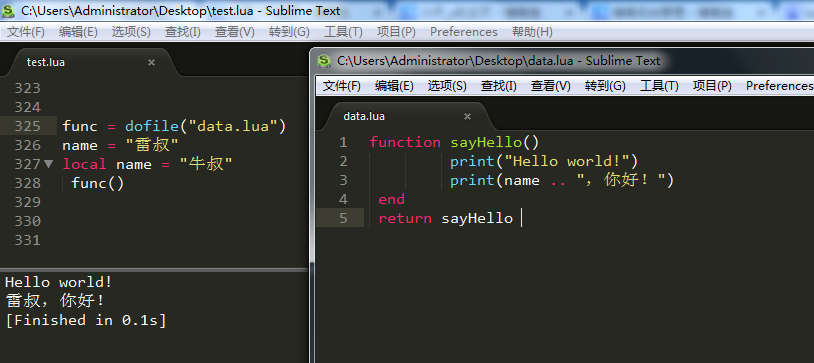This screenshot has height=363, width=814.
Task: Click line number 326 in test.lua gutter
Action: 28,145
